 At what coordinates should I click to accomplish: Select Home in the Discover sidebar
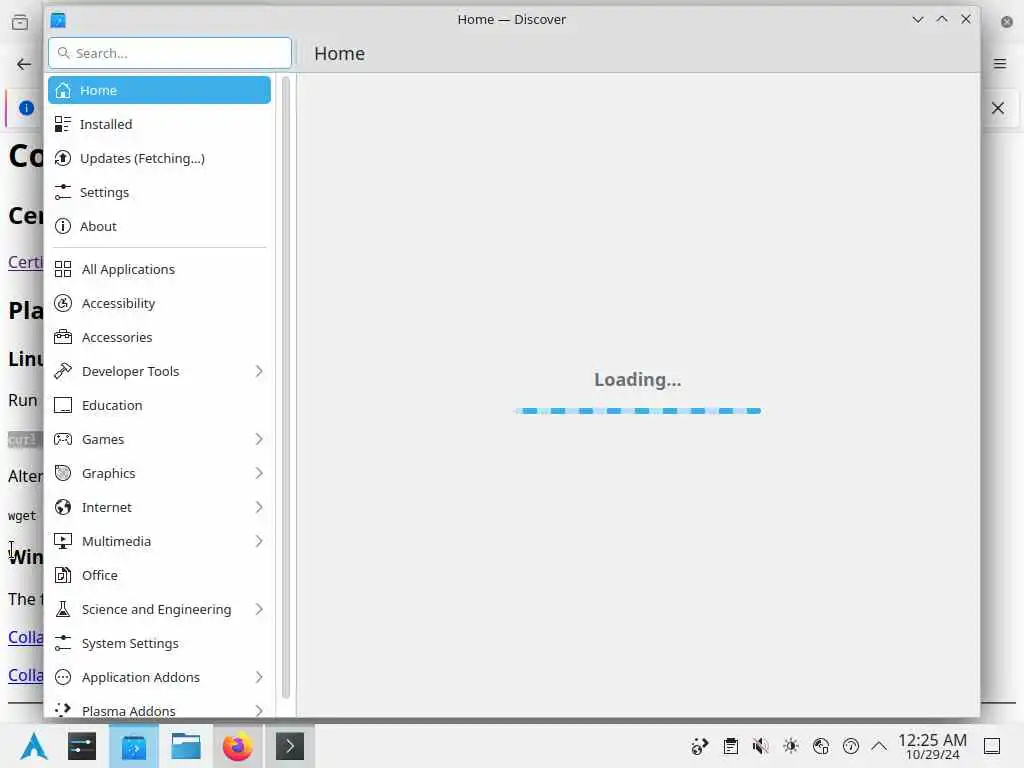click(159, 90)
